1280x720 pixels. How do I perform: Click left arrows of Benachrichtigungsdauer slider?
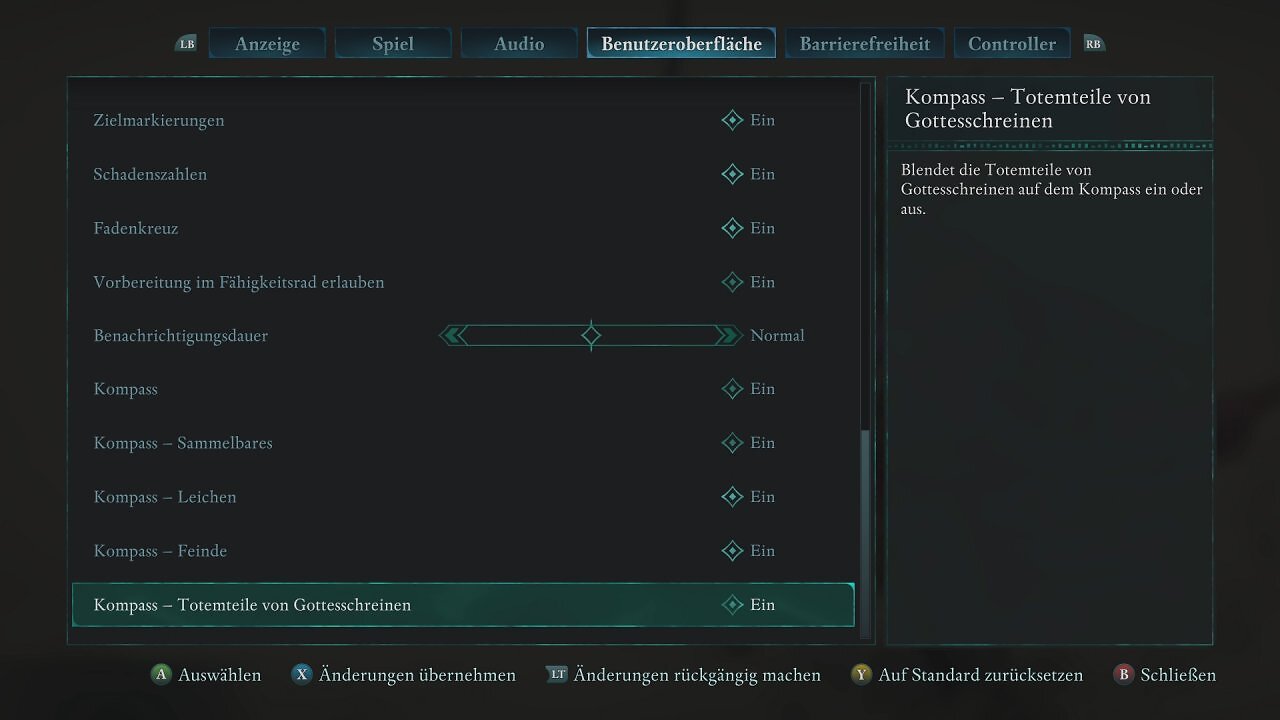[454, 336]
